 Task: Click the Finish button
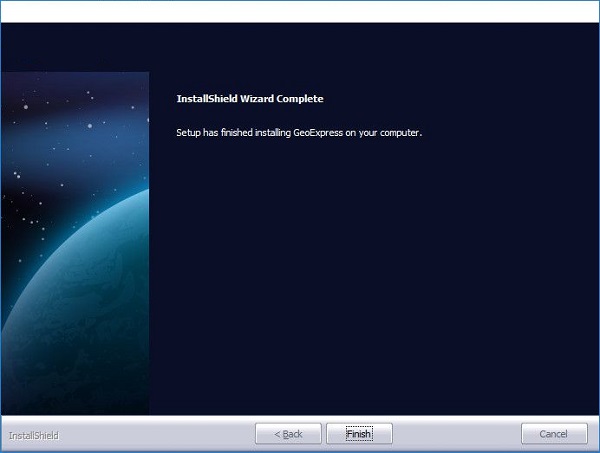[x=359, y=433]
